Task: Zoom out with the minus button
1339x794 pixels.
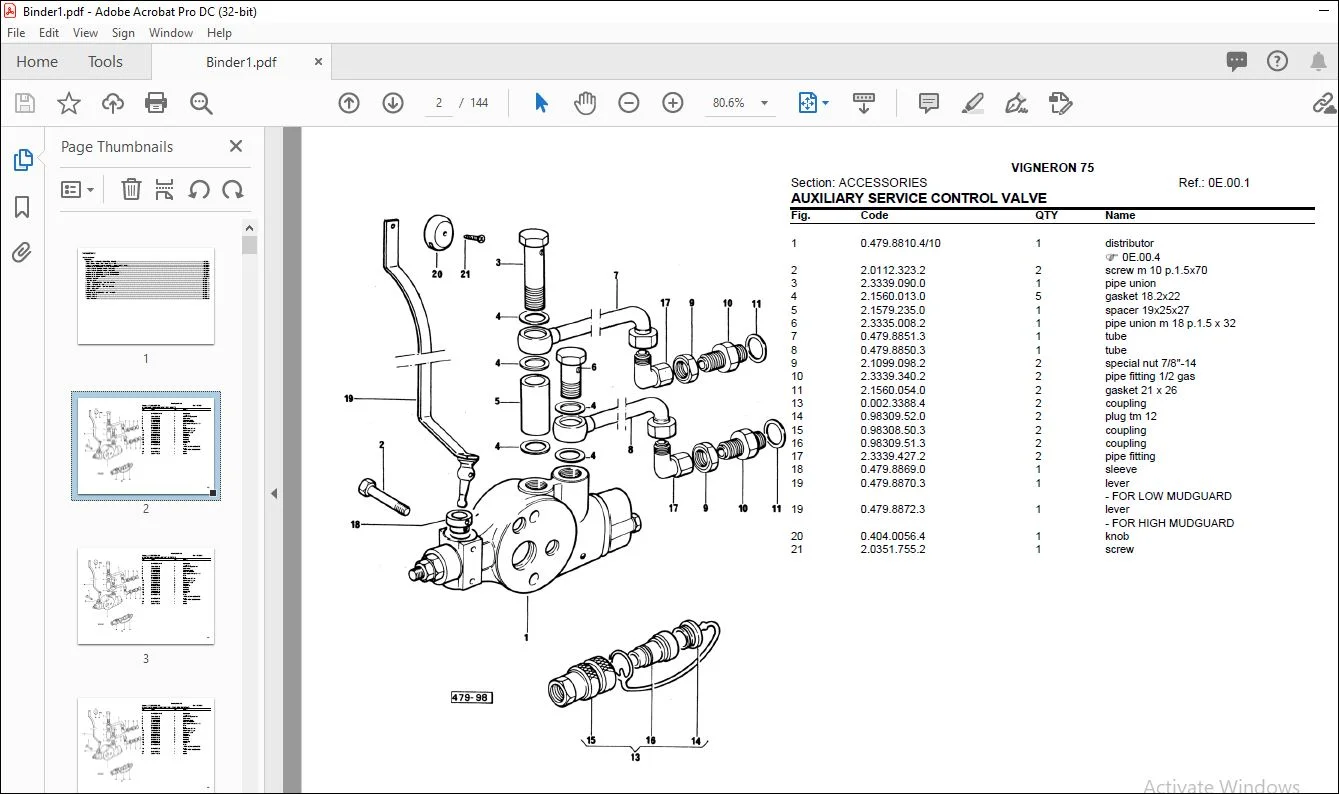Action: [629, 103]
